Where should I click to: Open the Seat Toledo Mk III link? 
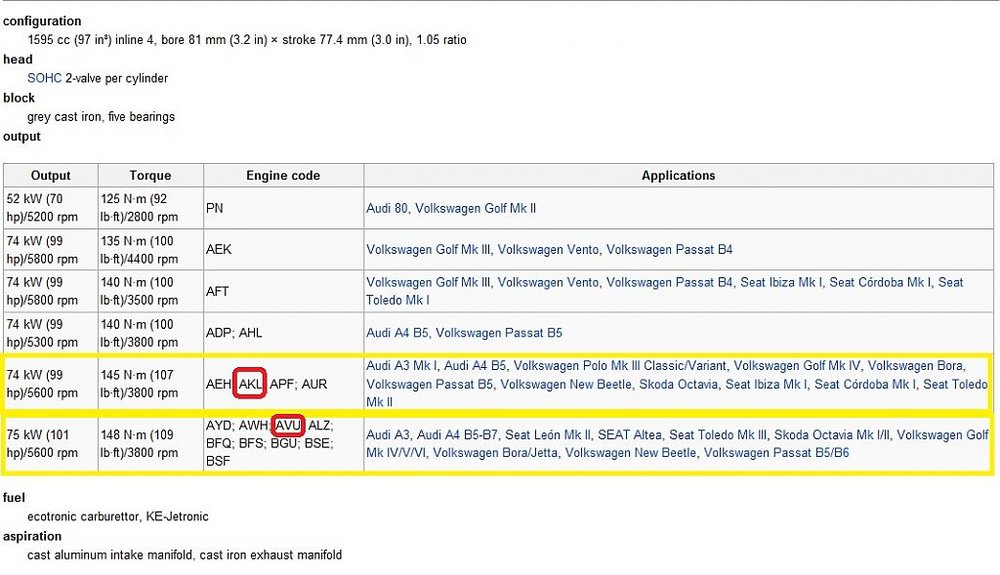(x=718, y=435)
